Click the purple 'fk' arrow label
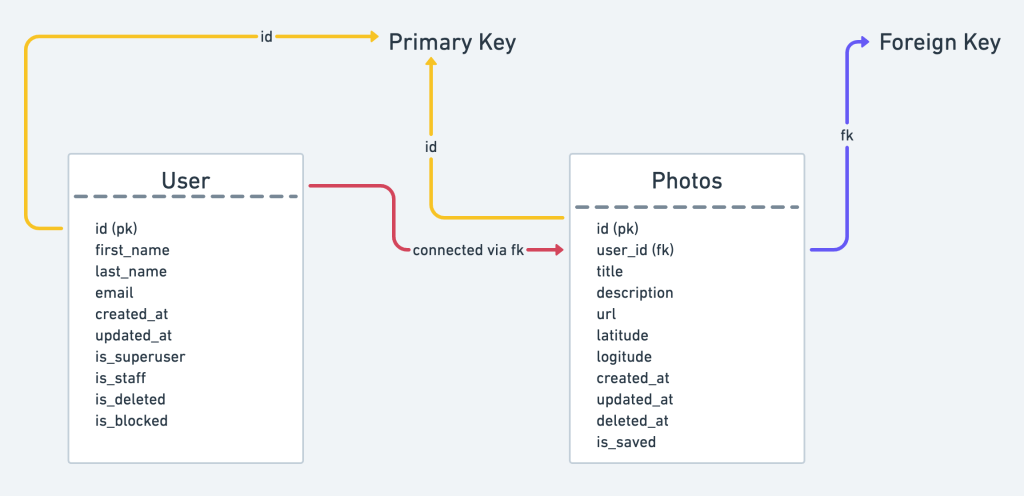 point(847,134)
